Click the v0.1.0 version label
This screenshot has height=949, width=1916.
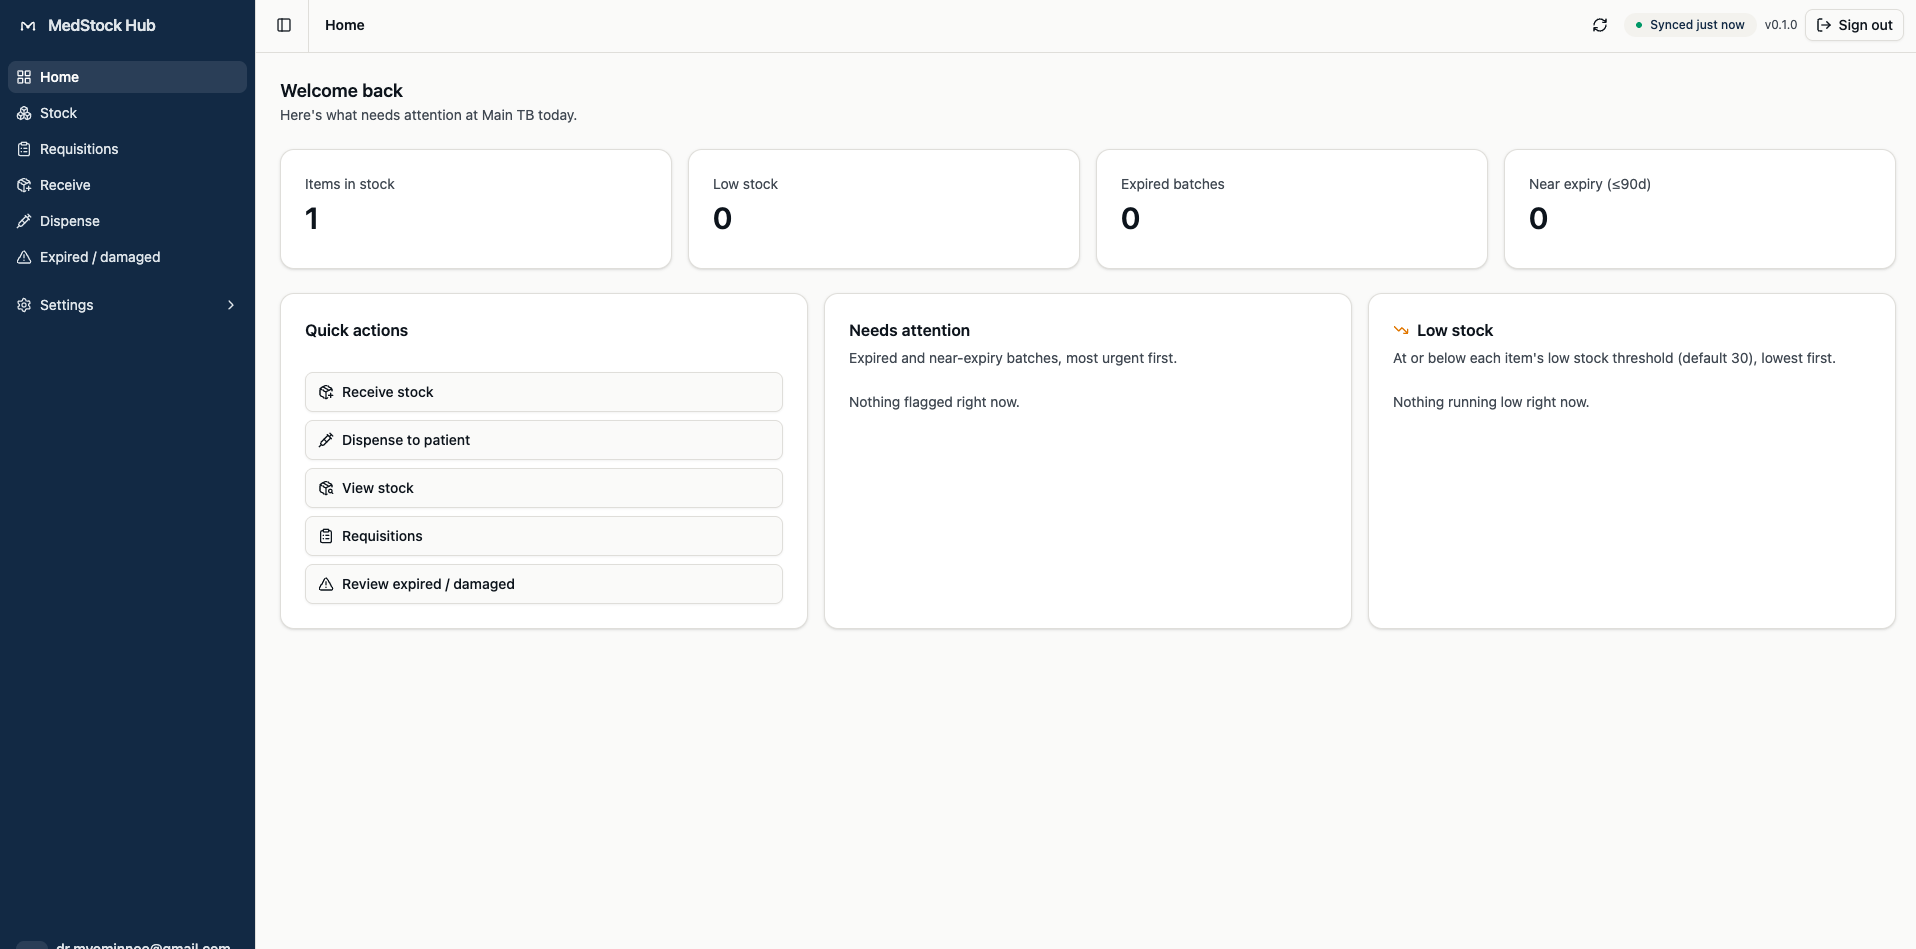(x=1781, y=25)
